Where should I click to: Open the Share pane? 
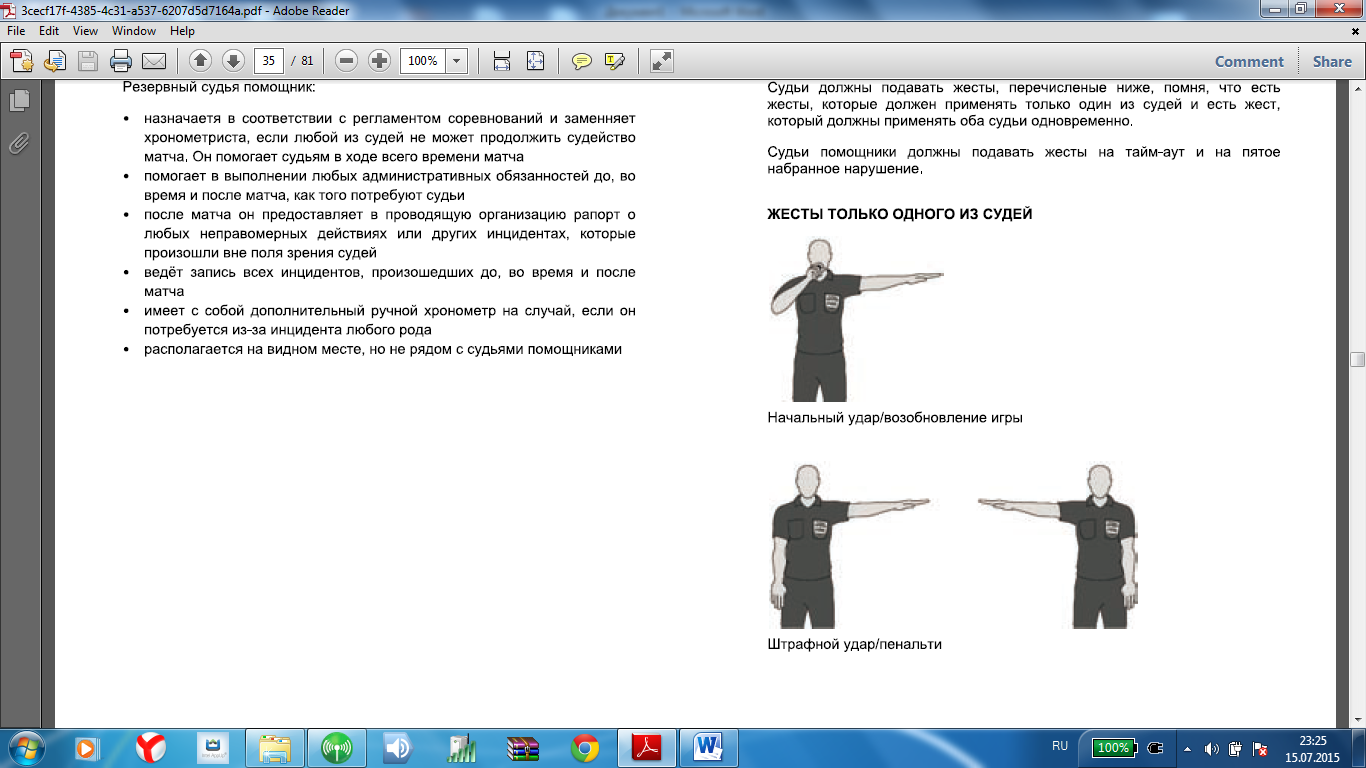click(1332, 61)
